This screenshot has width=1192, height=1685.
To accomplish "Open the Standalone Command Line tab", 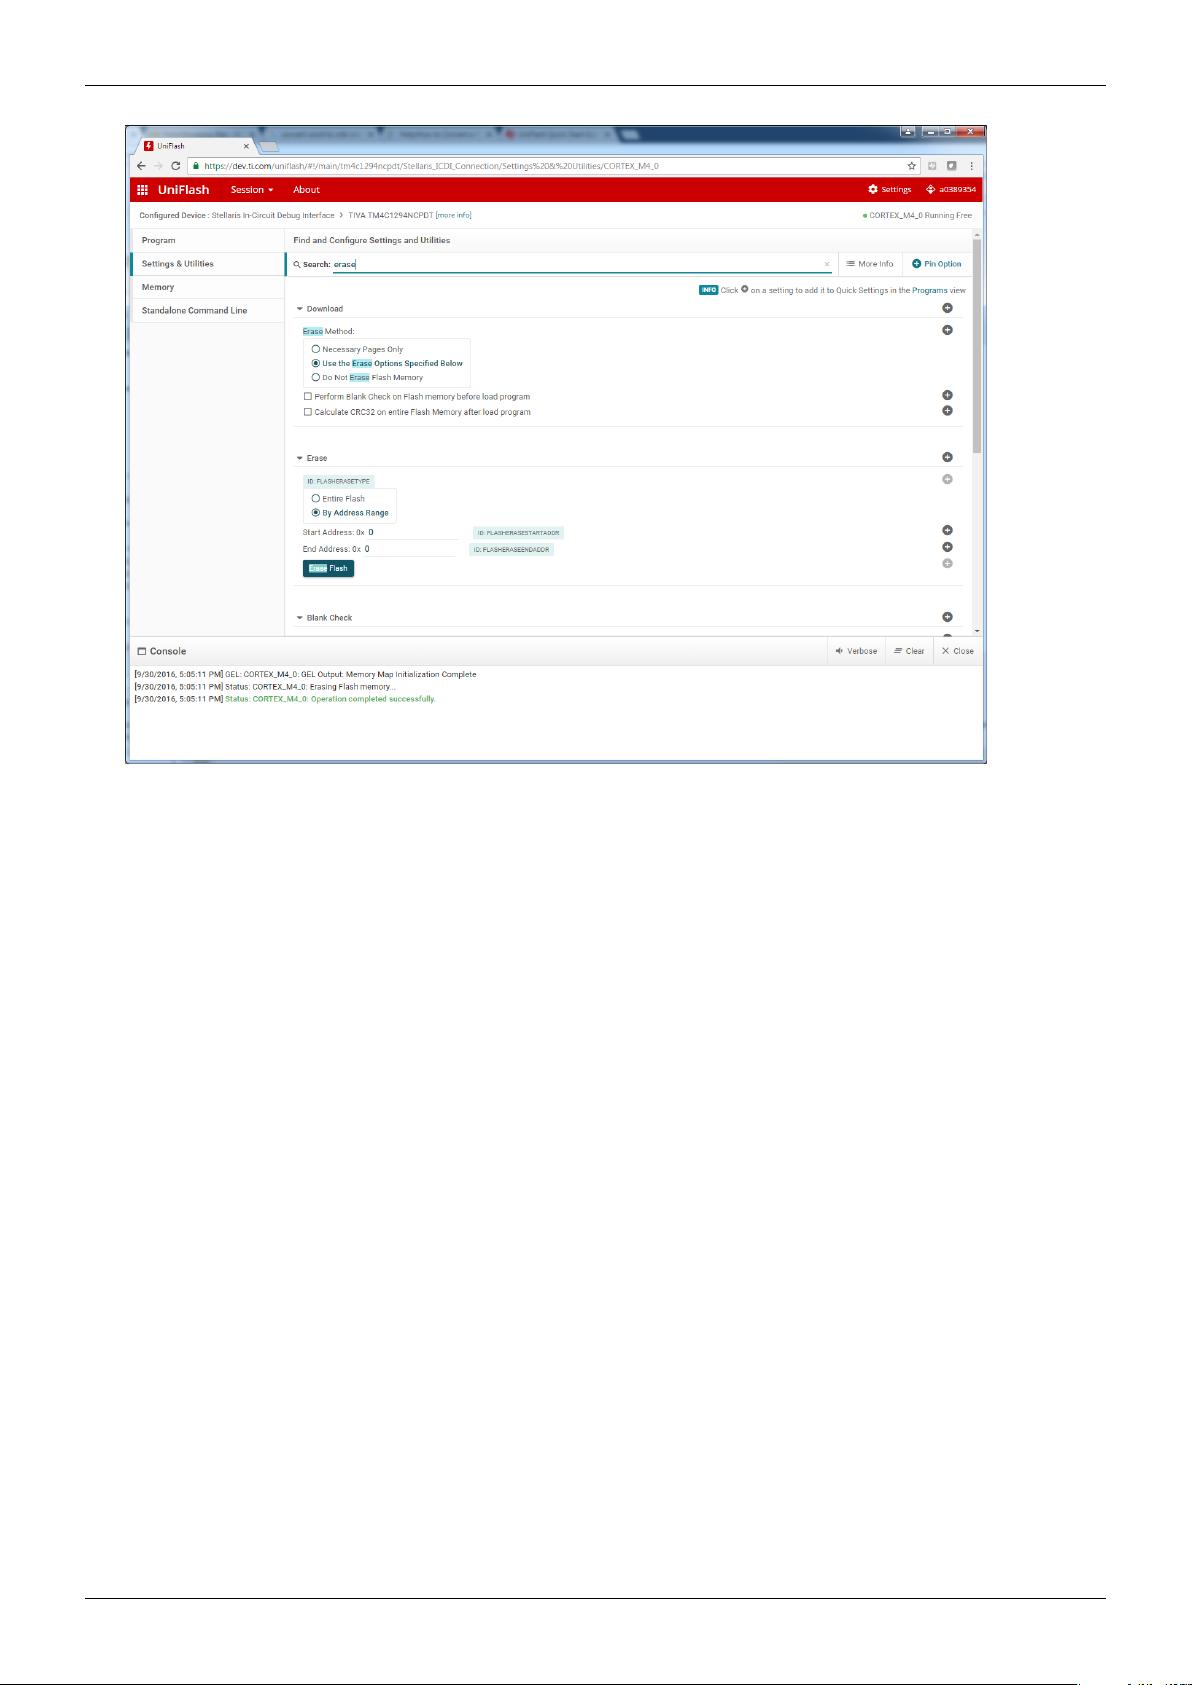I will (x=207, y=310).
